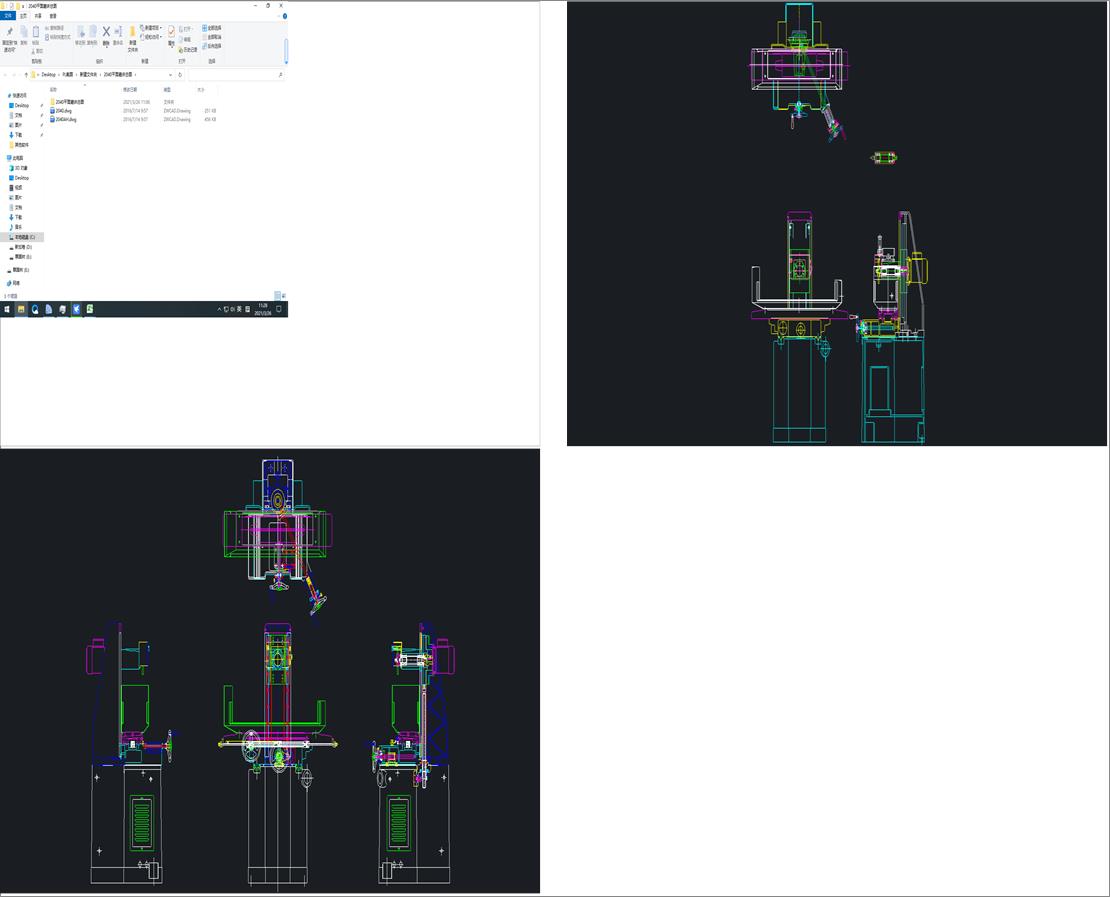The image size is (1110, 897).
Task: Switch to the Home ribbon tab
Action: [x=23, y=16]
